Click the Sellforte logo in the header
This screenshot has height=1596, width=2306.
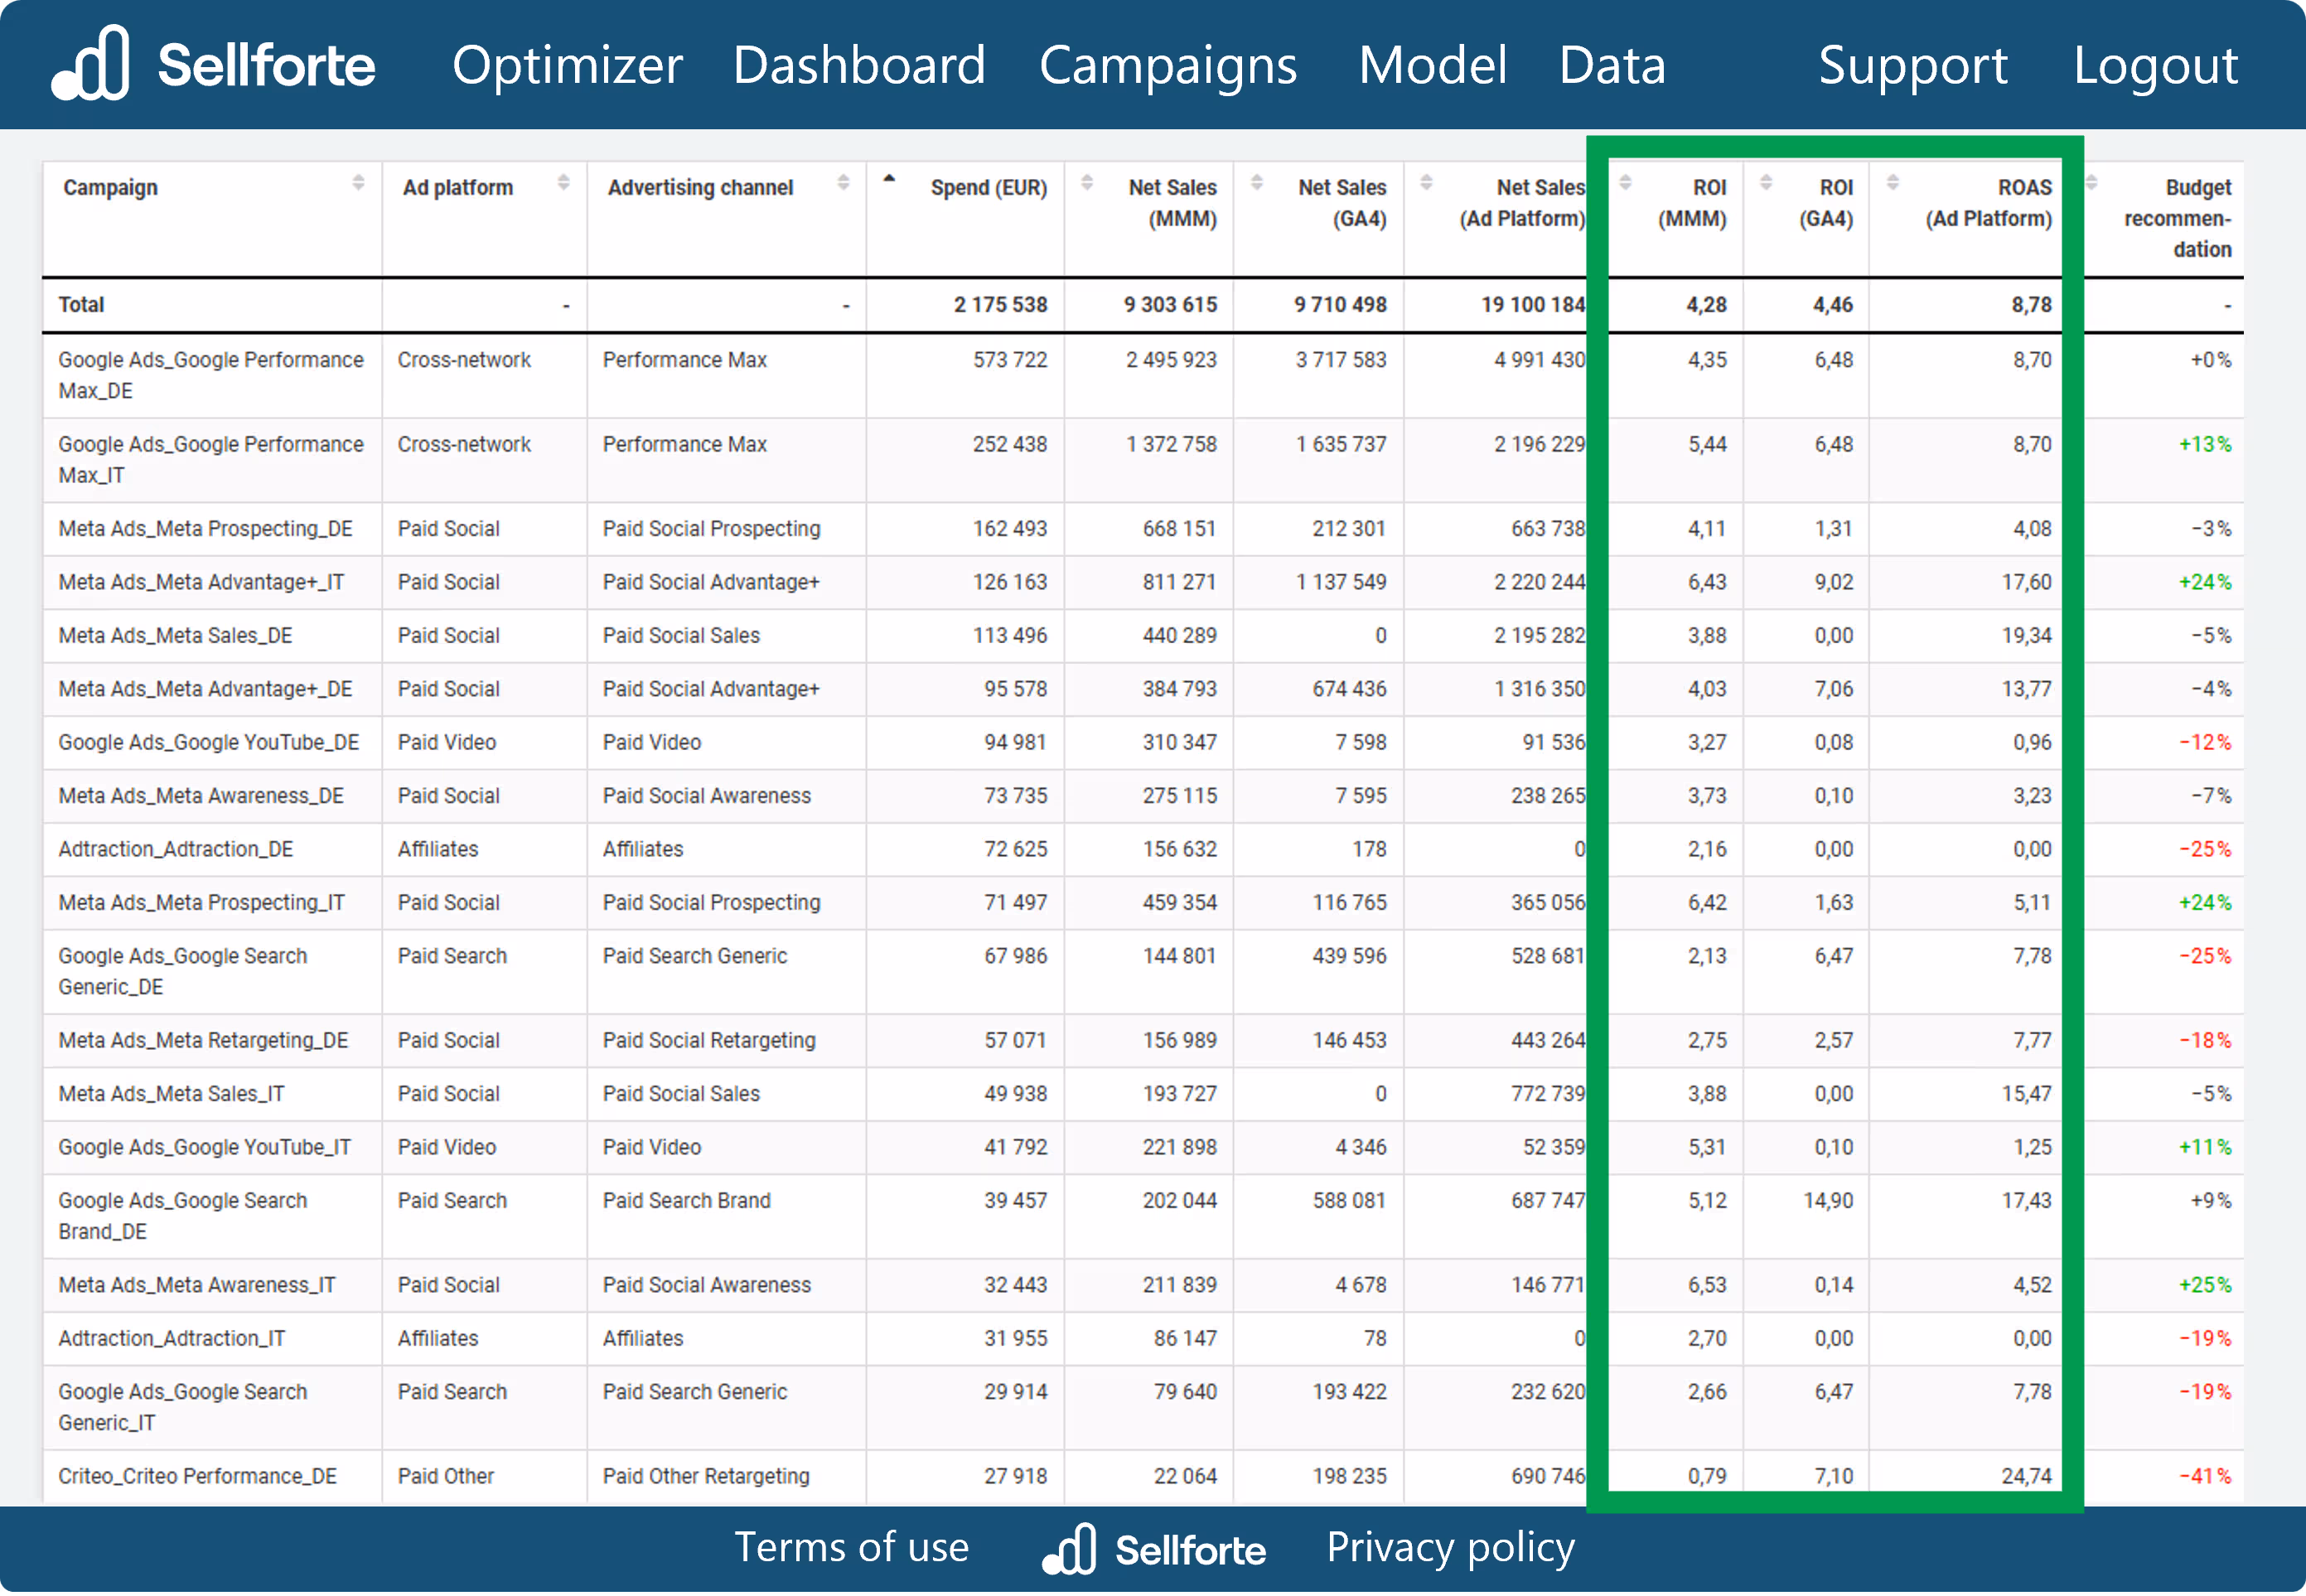click(x=214, y=64)
